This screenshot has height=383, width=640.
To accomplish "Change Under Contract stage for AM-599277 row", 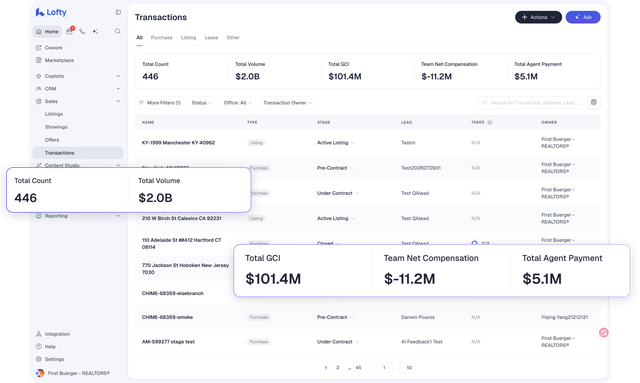I will 338,342.
